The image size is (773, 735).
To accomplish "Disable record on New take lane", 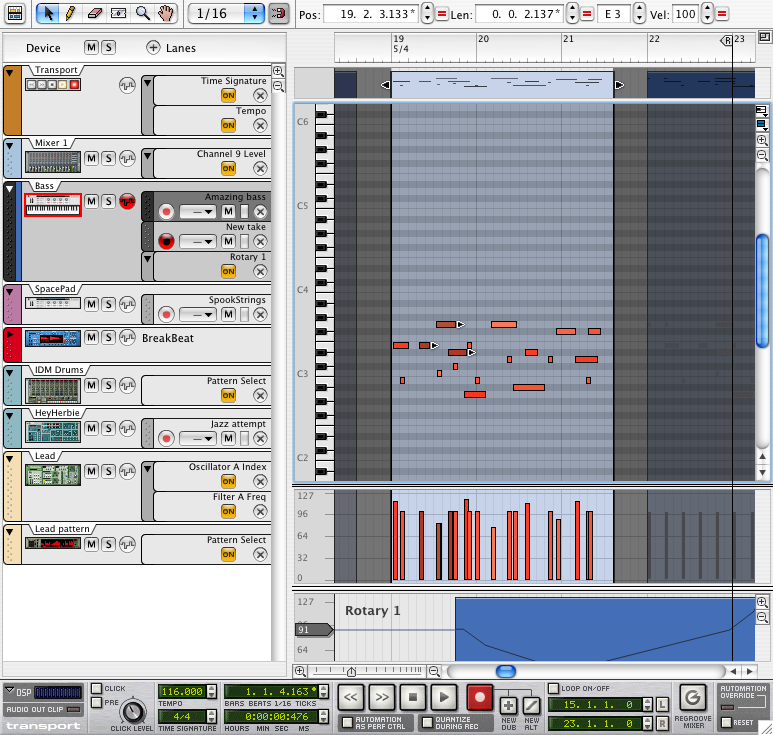I will click(x=167, y=241).
